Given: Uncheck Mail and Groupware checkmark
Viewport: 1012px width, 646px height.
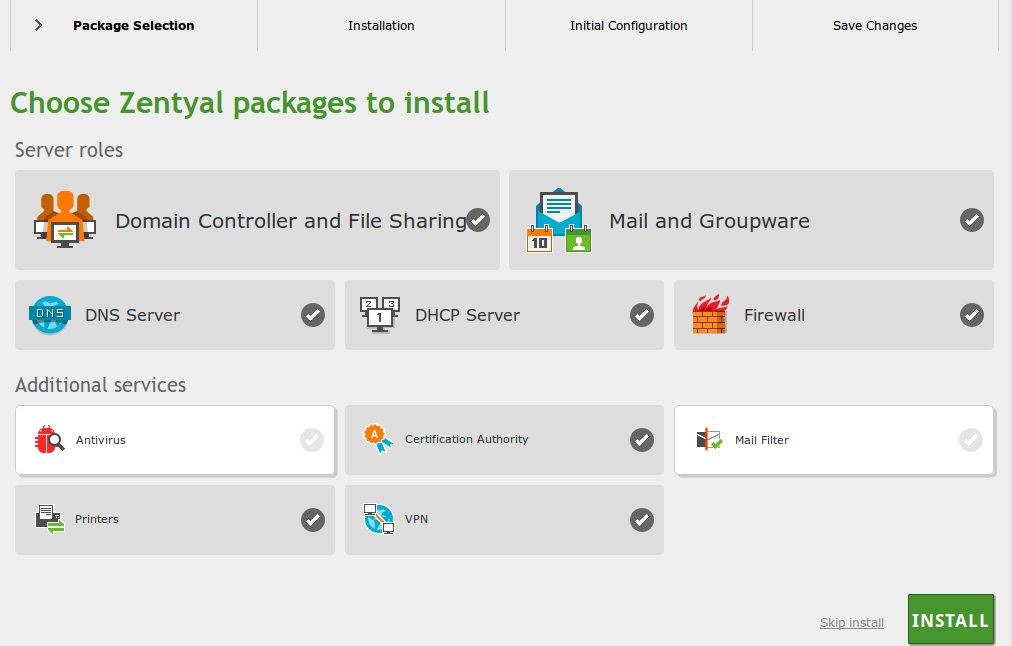Looking at the screenshot, I should point(971,220).
